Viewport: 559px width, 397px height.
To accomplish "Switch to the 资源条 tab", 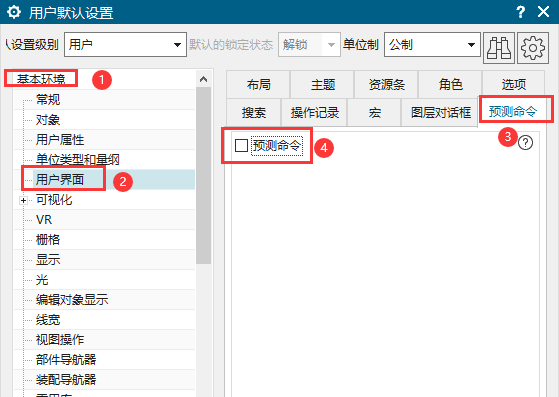I will pos(386,84).
